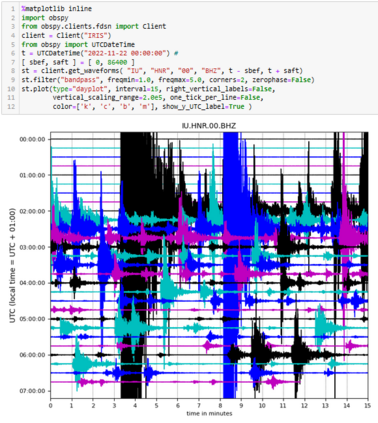Click the 'zerophase=False' parameter
This screenshot has height=423, width=378.
[281, 80]
